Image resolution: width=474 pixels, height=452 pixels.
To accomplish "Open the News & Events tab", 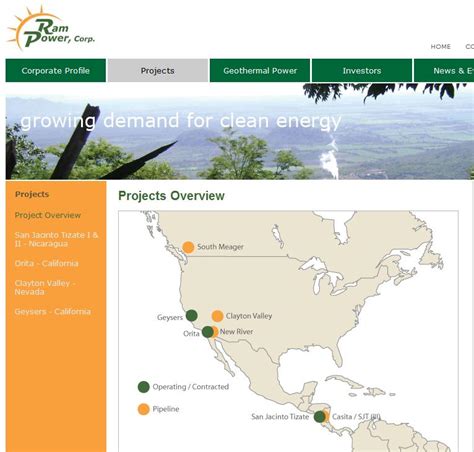I will pyautogui.click(x=444, y=70).
